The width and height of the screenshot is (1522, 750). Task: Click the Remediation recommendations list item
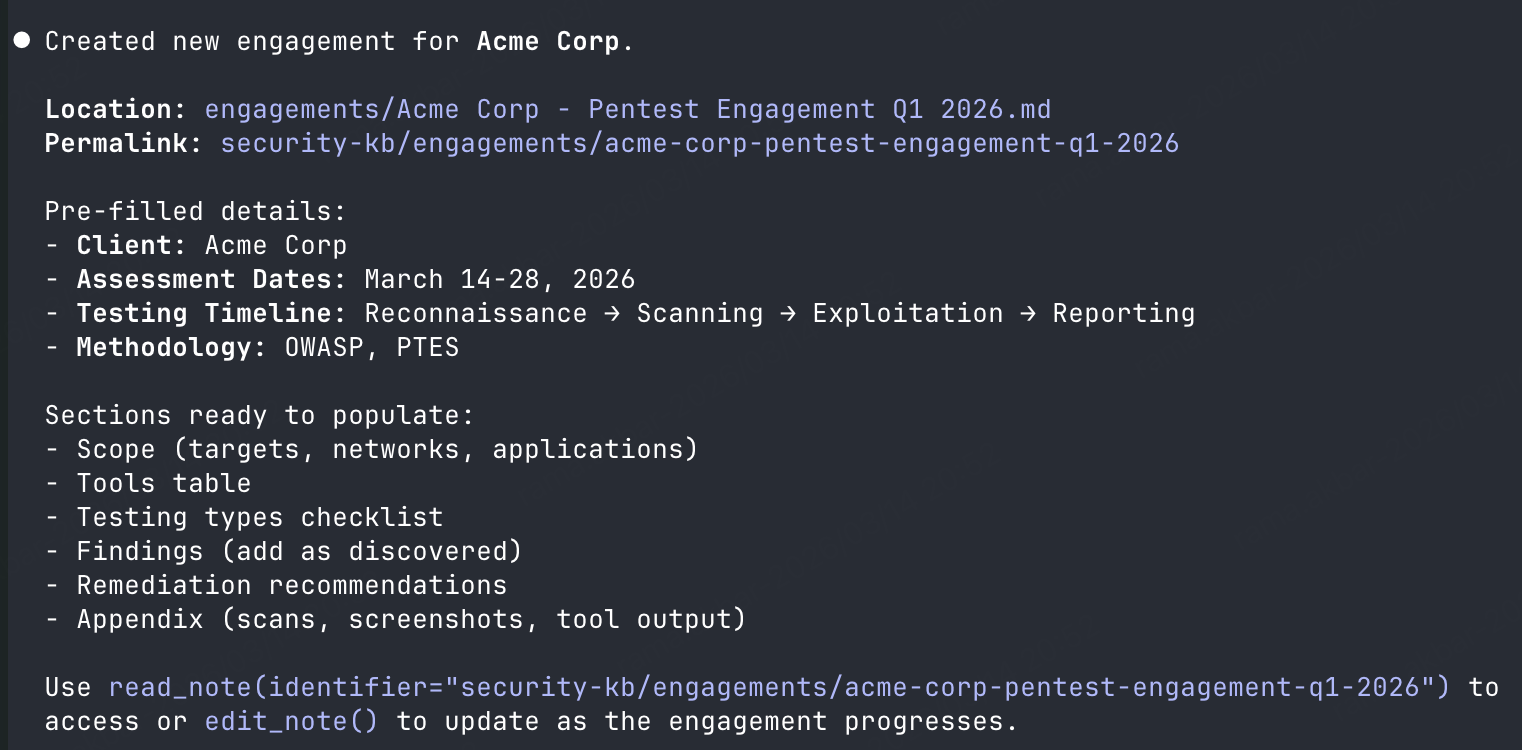[291, 585]
